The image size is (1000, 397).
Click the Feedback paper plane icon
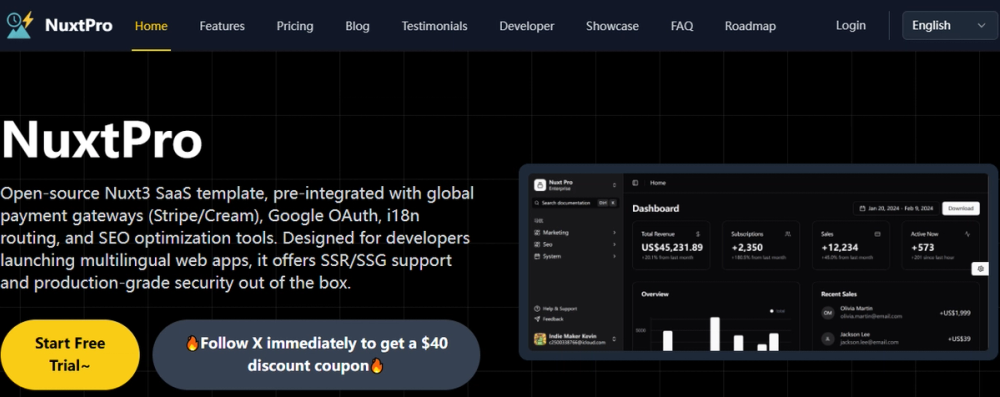tap(538, 318)
